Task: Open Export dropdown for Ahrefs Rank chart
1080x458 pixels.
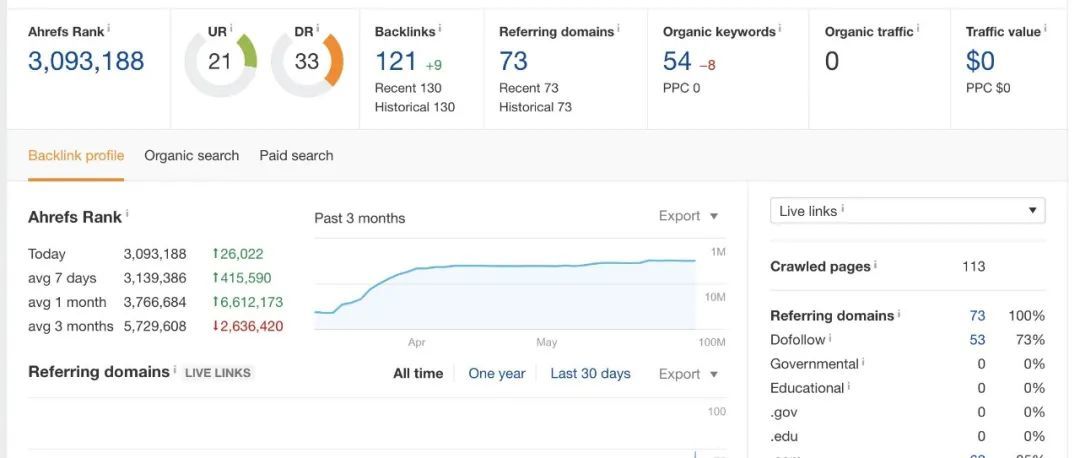Action: click(x=688, y=216)
